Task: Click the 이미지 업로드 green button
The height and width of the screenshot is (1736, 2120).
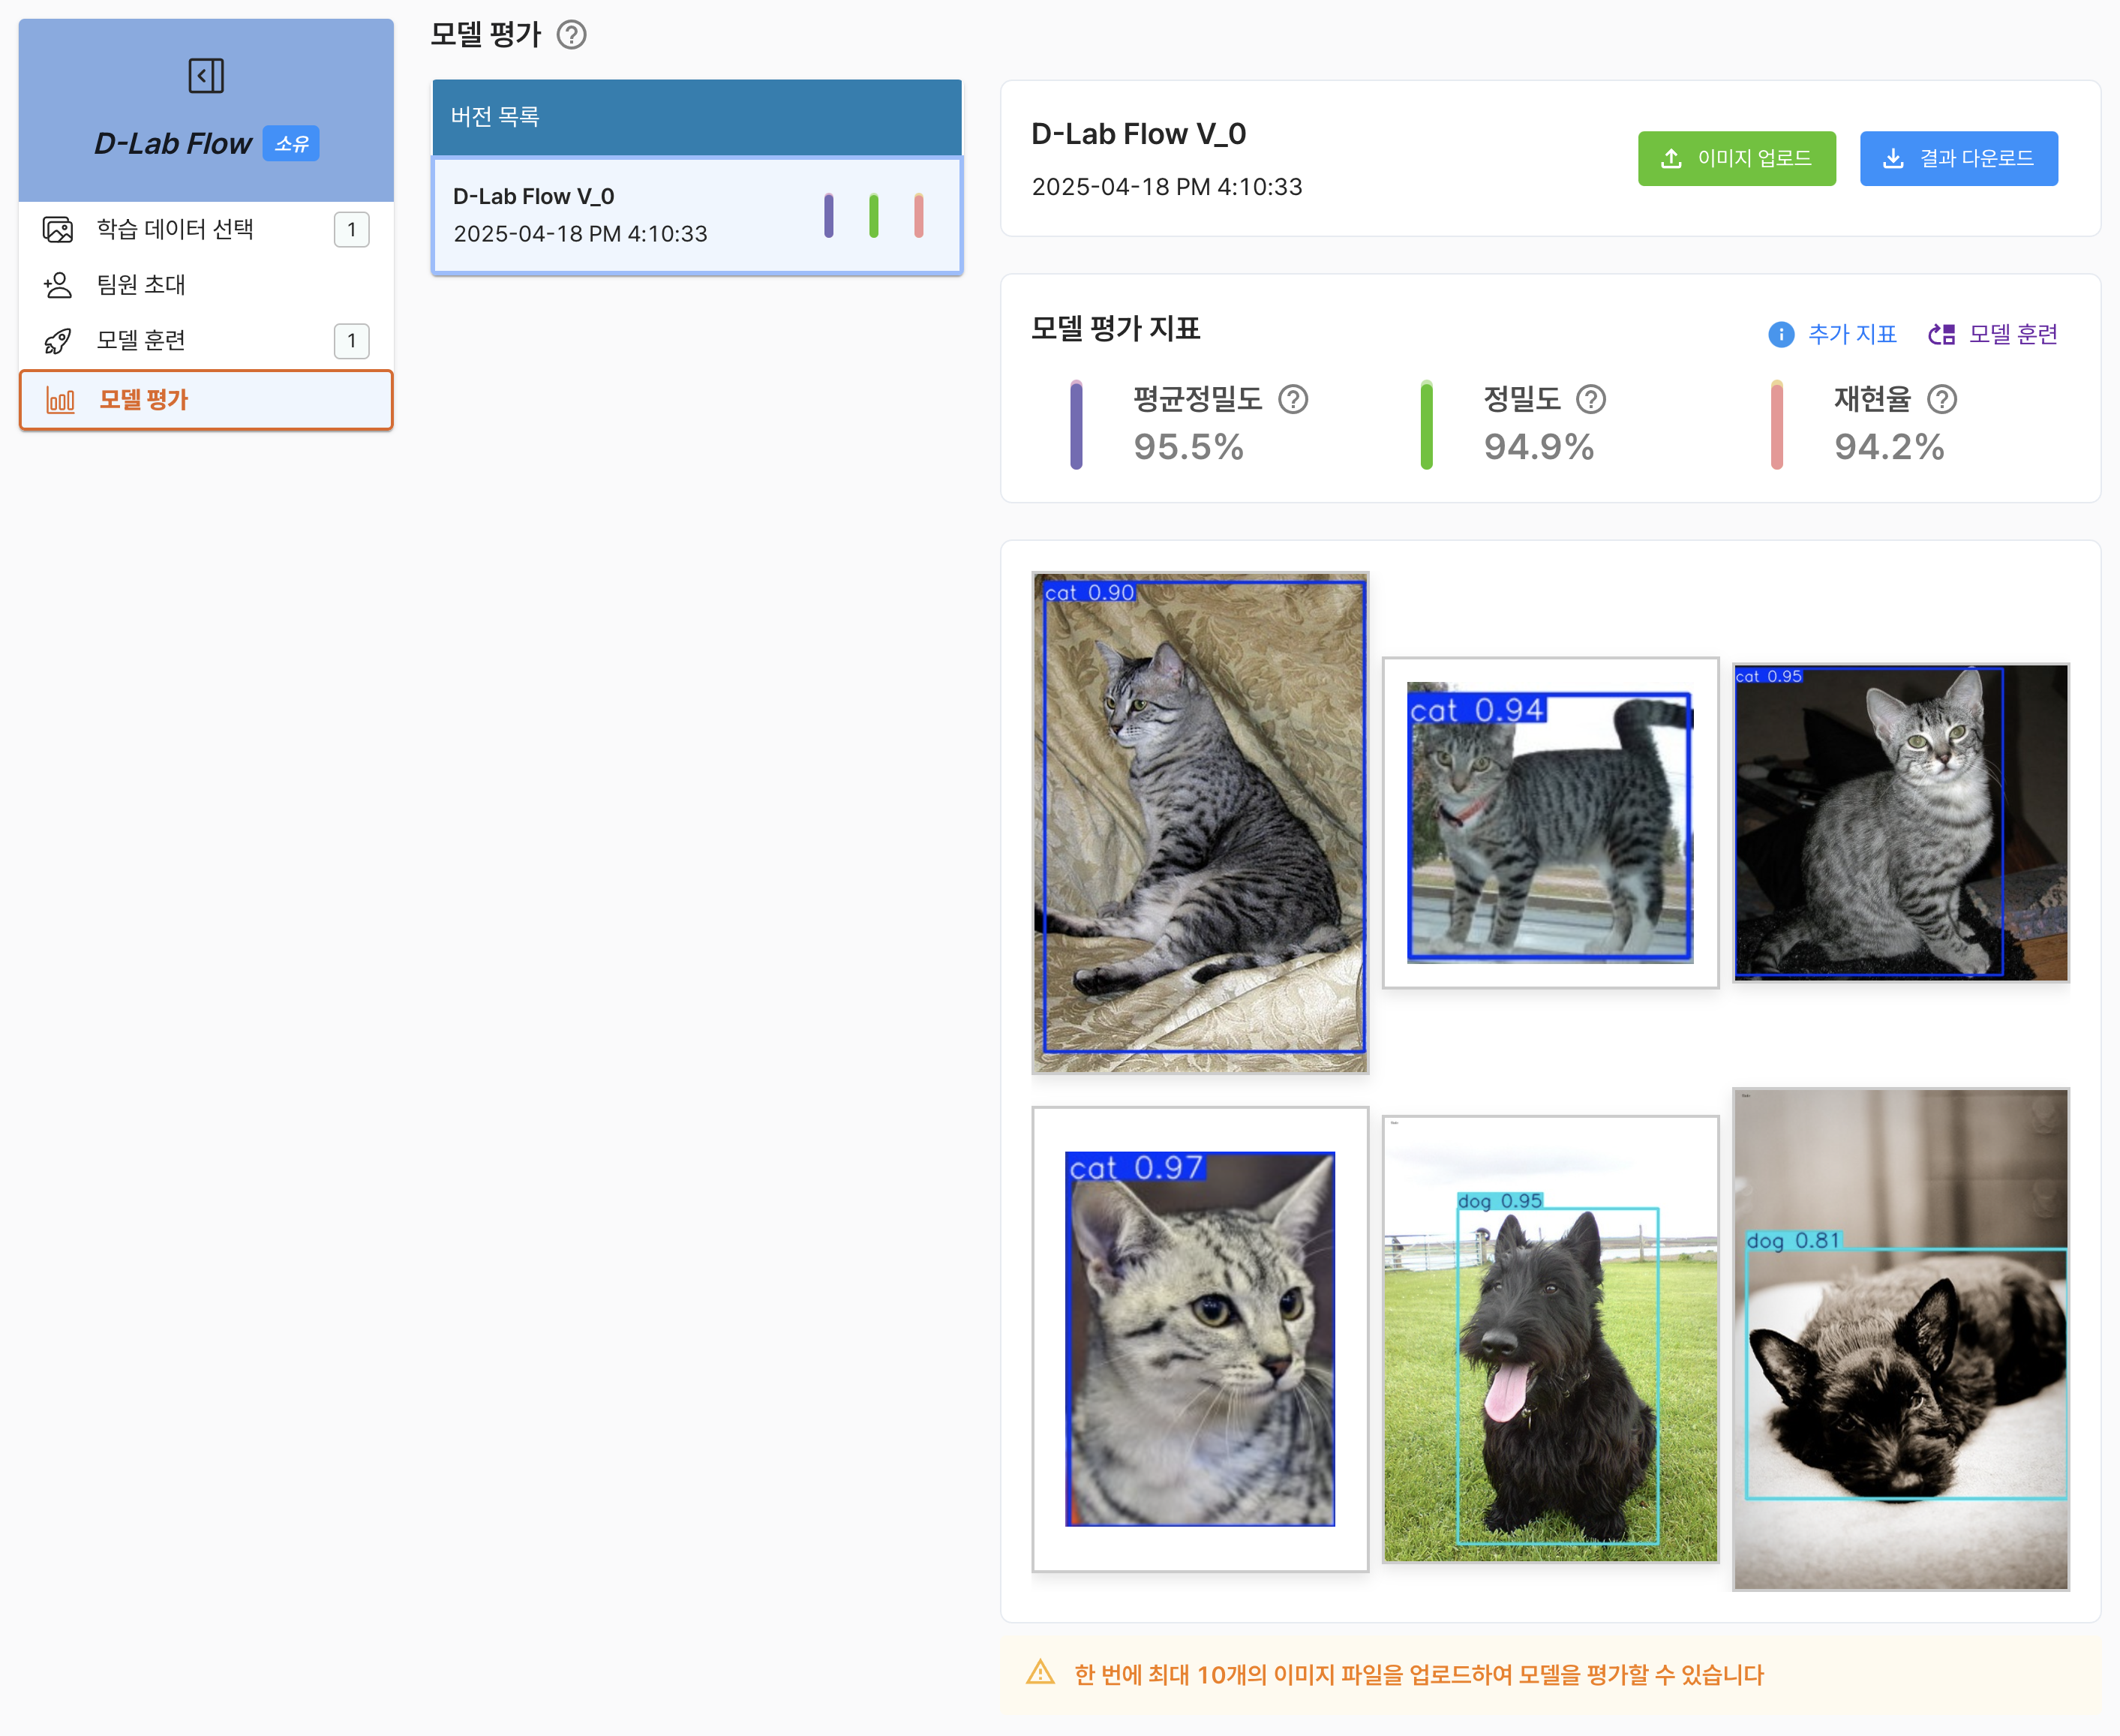Action: [x=1736, y=158]
